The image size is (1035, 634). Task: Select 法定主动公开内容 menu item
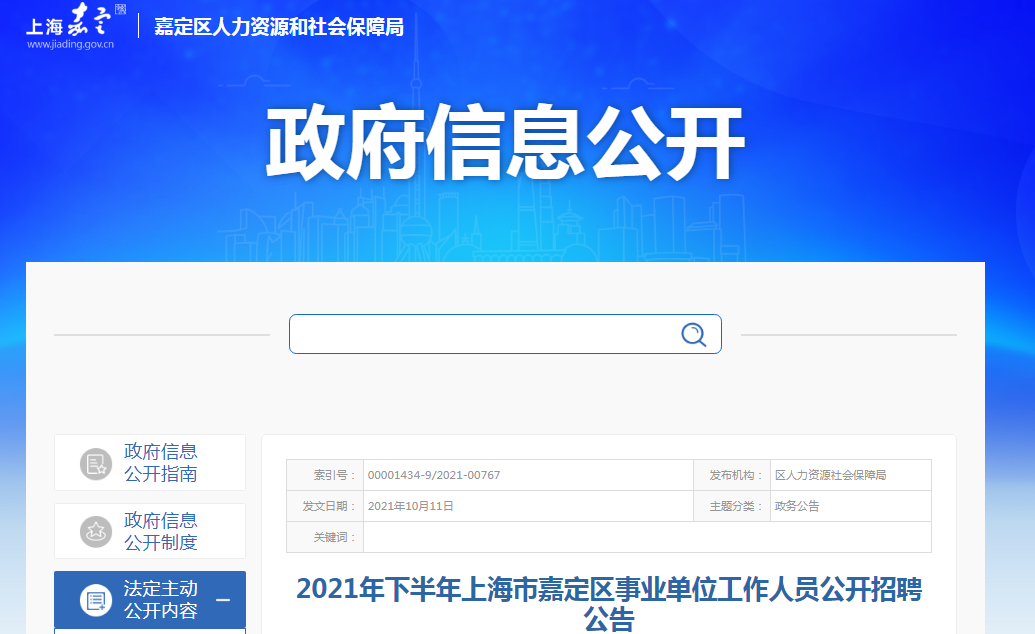click(x=150, y=600)
